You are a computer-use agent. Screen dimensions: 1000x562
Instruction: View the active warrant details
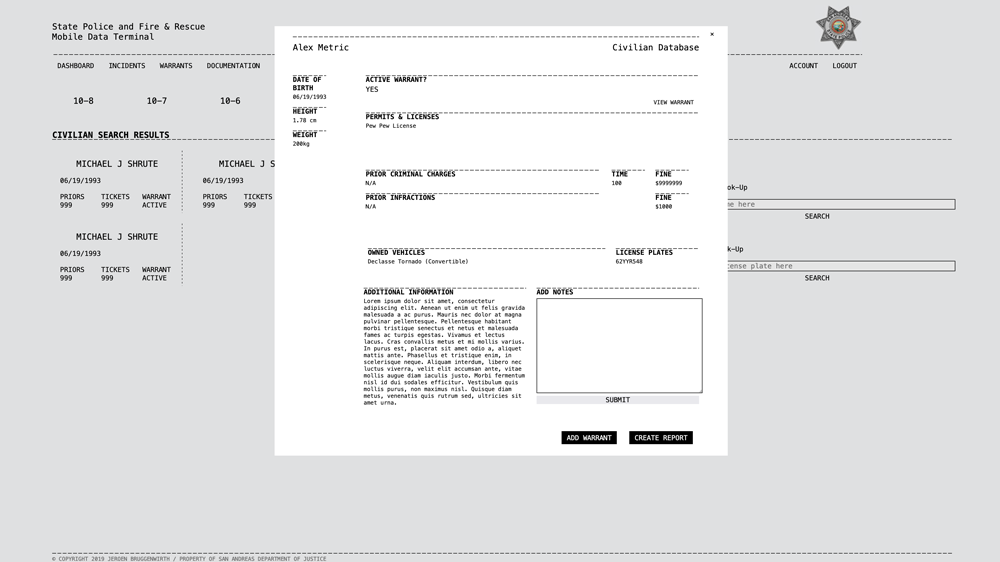coord(673,103)
